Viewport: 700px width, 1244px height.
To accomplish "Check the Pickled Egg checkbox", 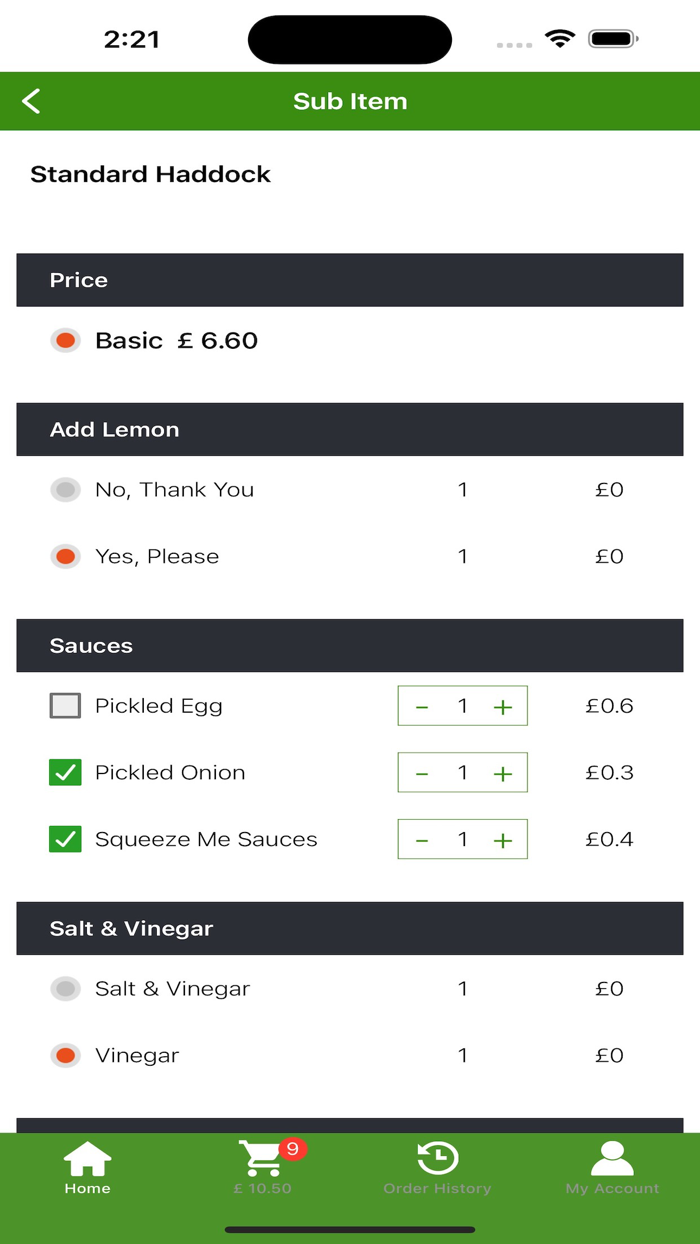I will (x=65, y=706).
